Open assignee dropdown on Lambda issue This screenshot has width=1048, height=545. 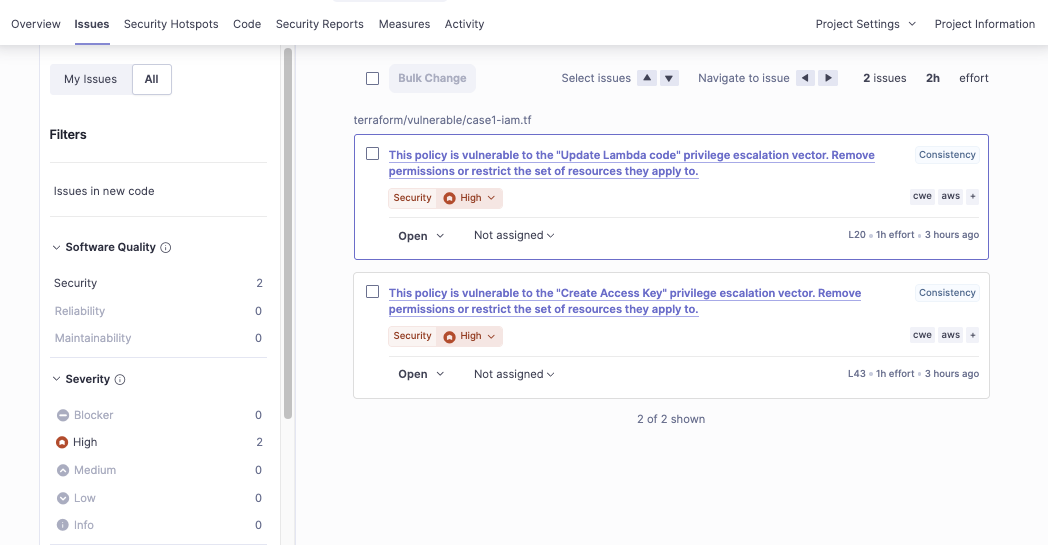click(514, 235)
